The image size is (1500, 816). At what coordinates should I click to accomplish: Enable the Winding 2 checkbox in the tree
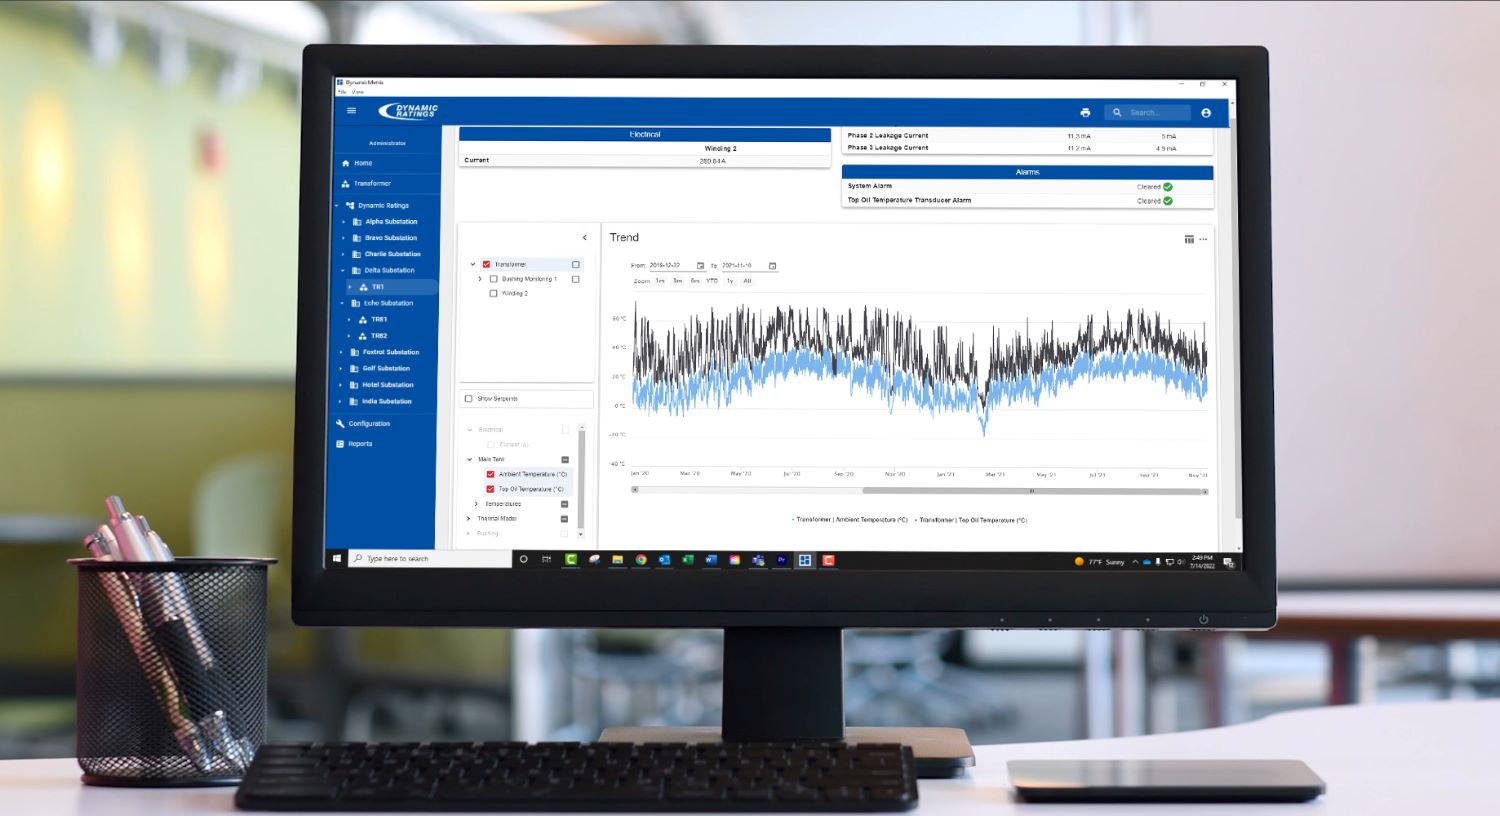point(492,293)
